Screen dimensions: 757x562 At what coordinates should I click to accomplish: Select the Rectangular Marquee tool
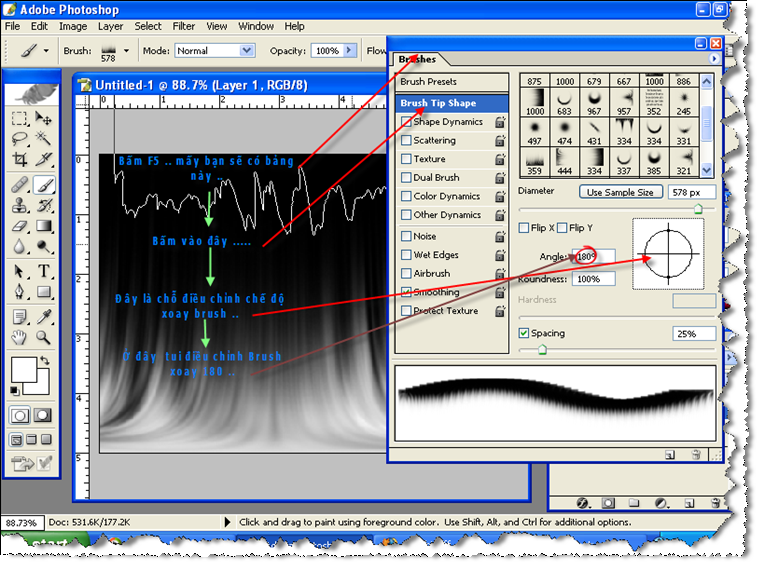[x=19, y=118]
